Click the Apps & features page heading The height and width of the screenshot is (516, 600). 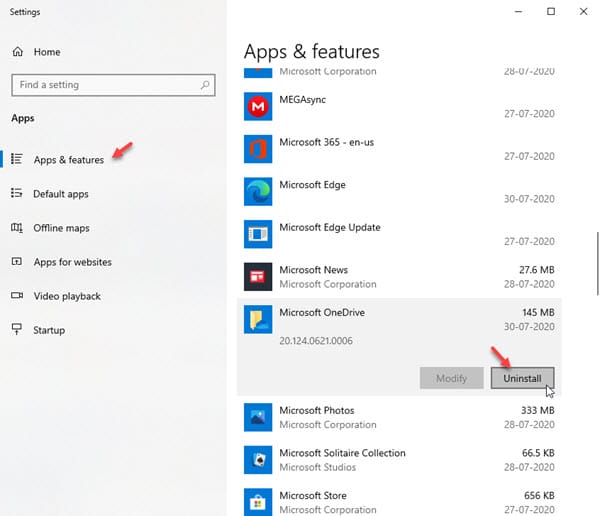311,51
